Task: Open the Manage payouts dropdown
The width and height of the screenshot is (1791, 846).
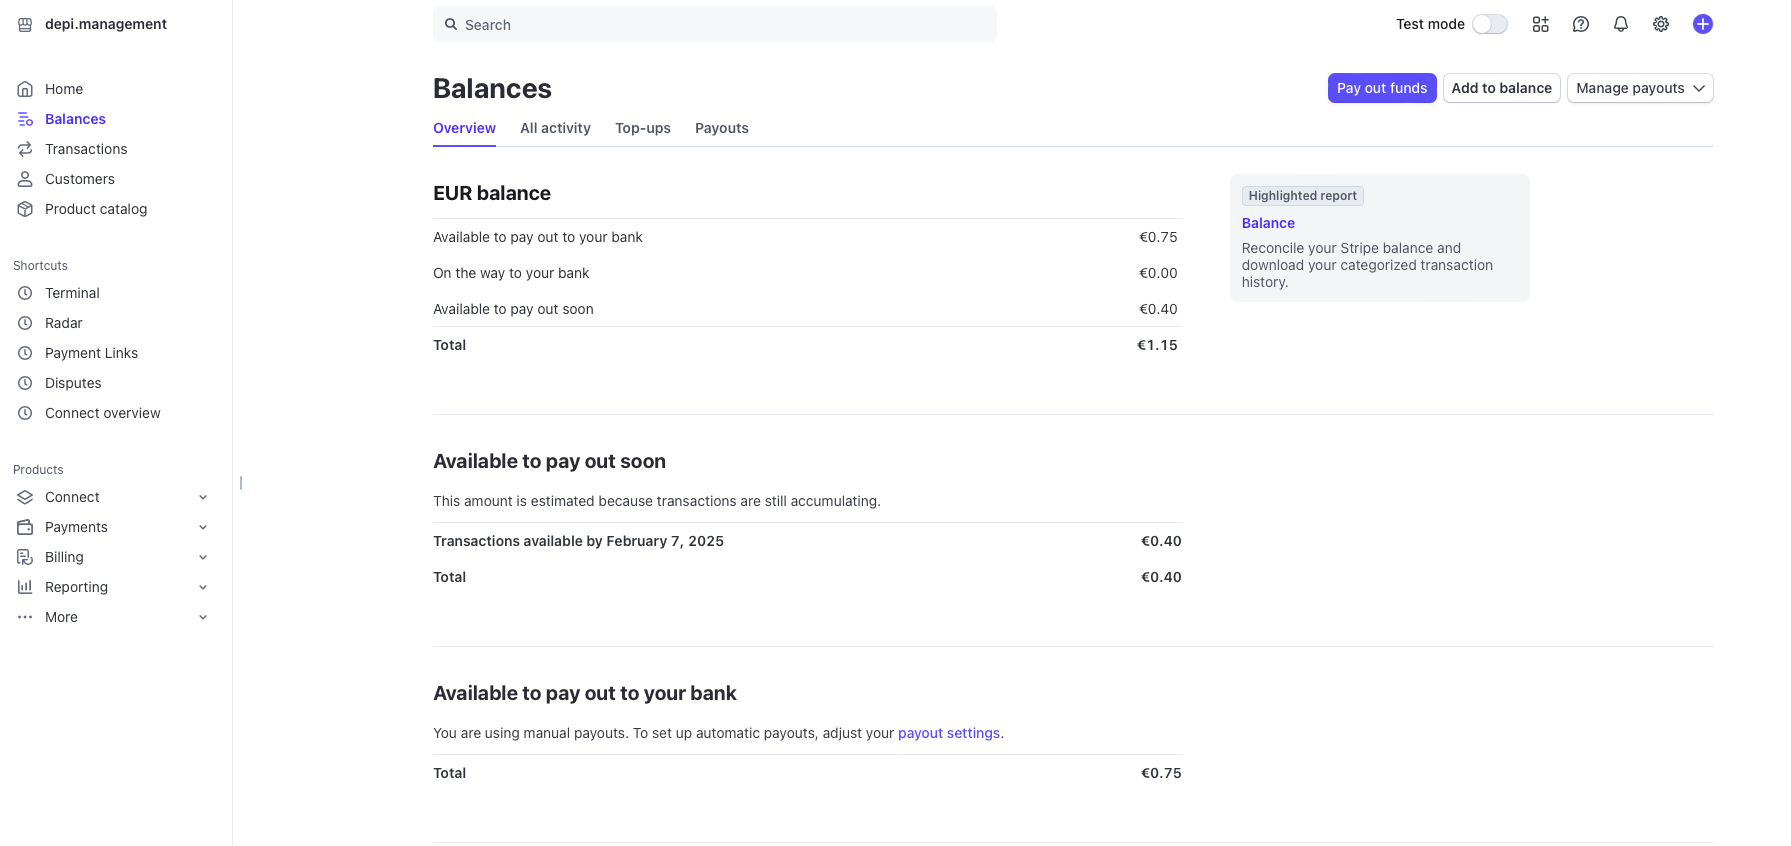Action: [1640, 88]
